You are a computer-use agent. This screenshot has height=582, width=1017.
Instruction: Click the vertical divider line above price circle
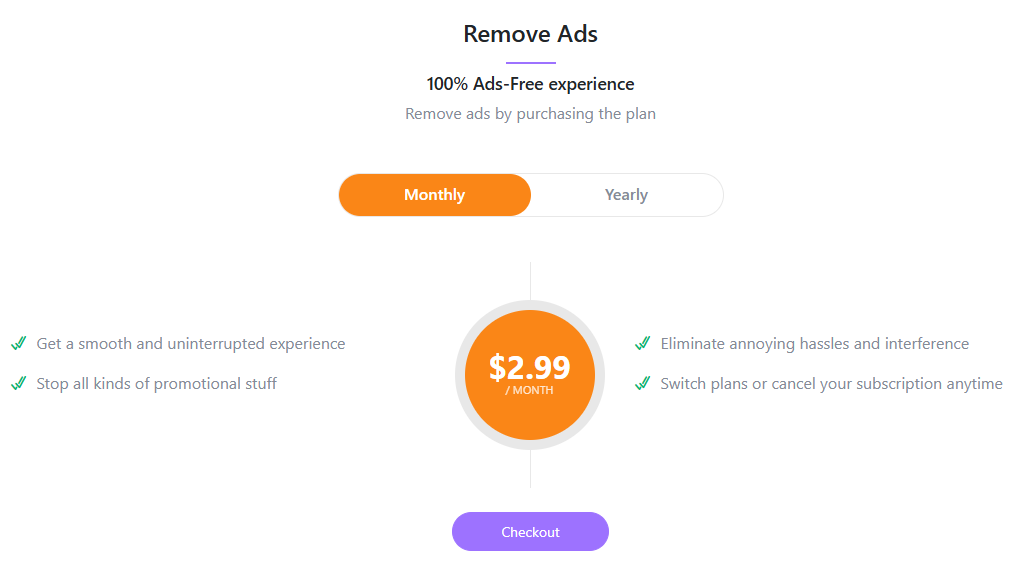[x=530, y=280]
